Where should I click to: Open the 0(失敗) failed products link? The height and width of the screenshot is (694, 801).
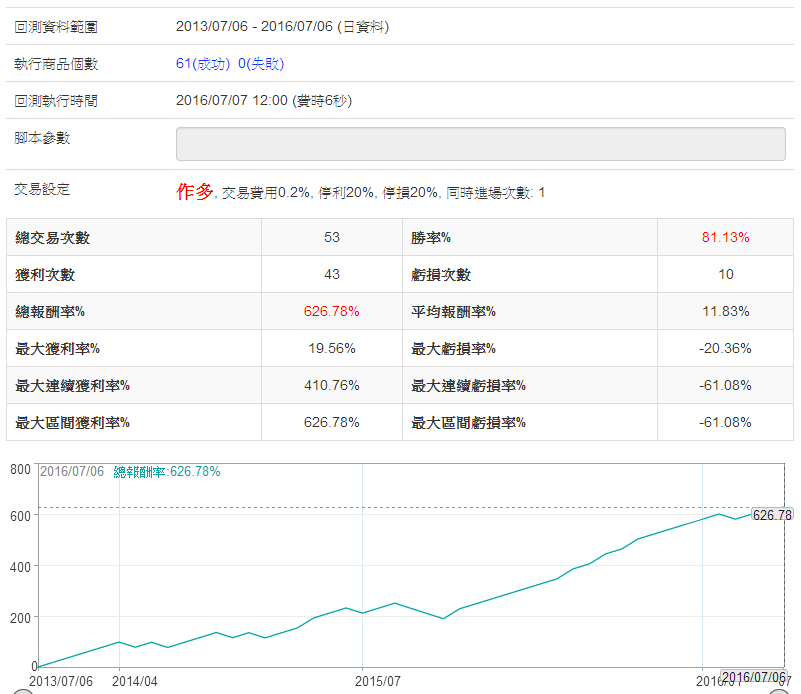[261, 64]
